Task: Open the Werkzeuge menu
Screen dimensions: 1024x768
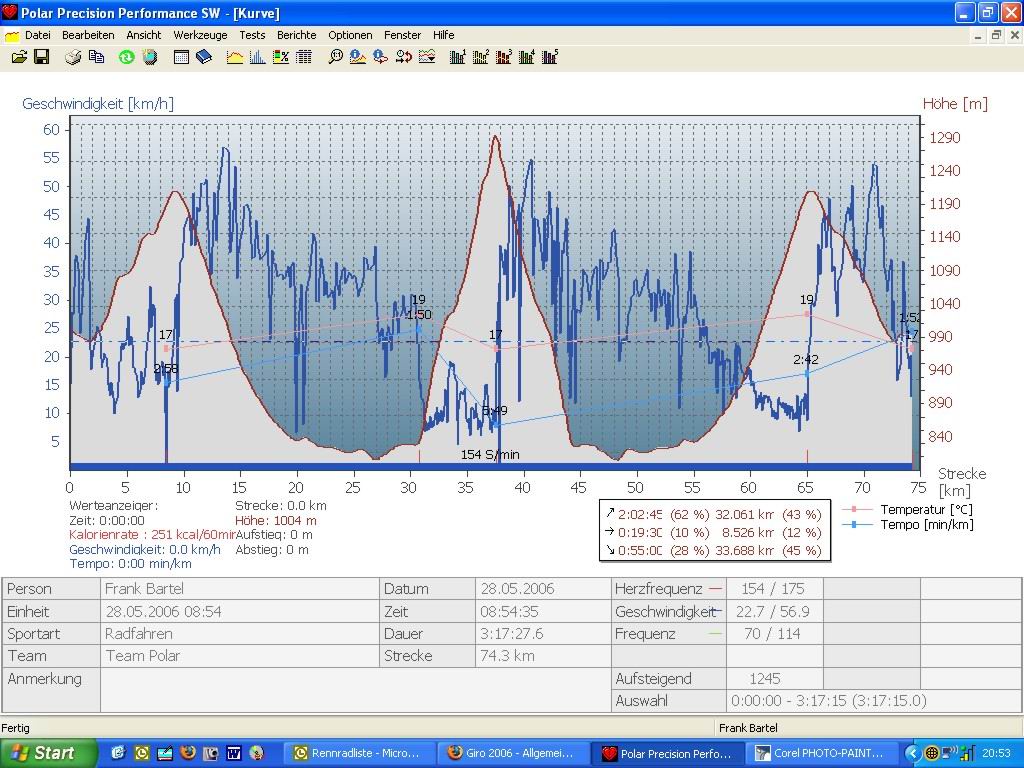Action: pos(200,35)
